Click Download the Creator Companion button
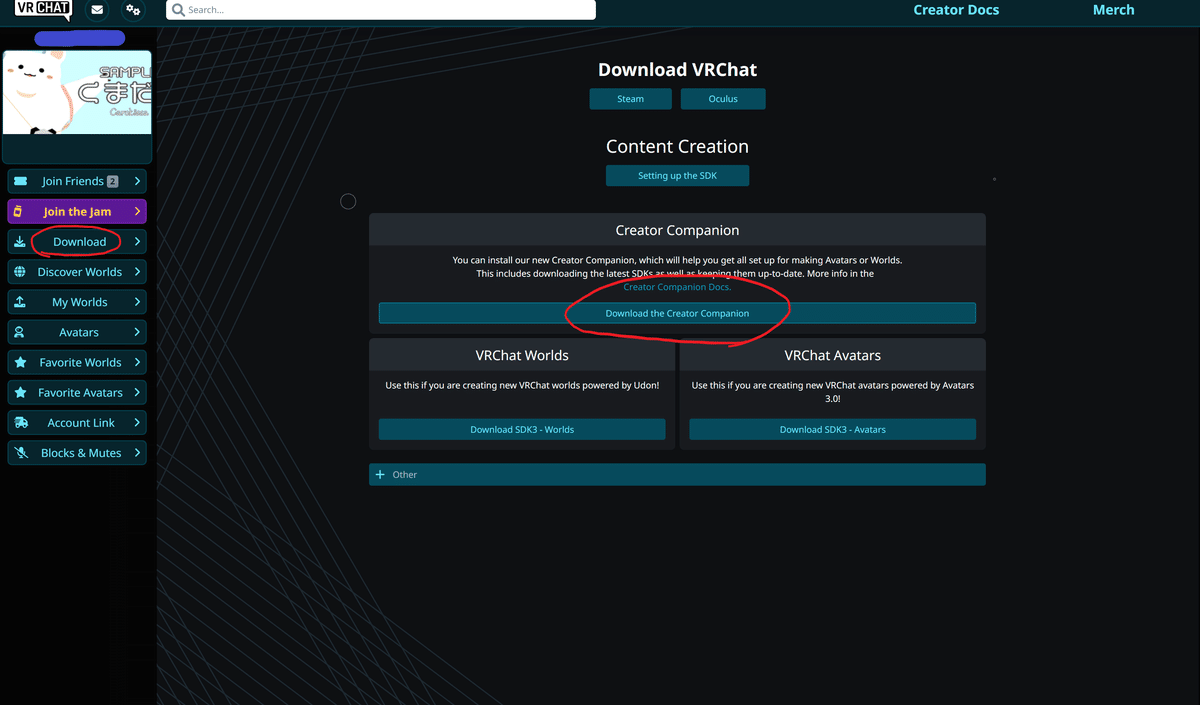 point(677,313)
